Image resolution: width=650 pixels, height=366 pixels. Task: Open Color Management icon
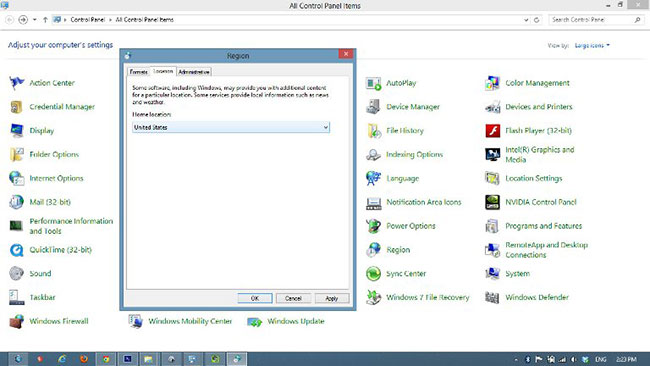coord(492,83)
